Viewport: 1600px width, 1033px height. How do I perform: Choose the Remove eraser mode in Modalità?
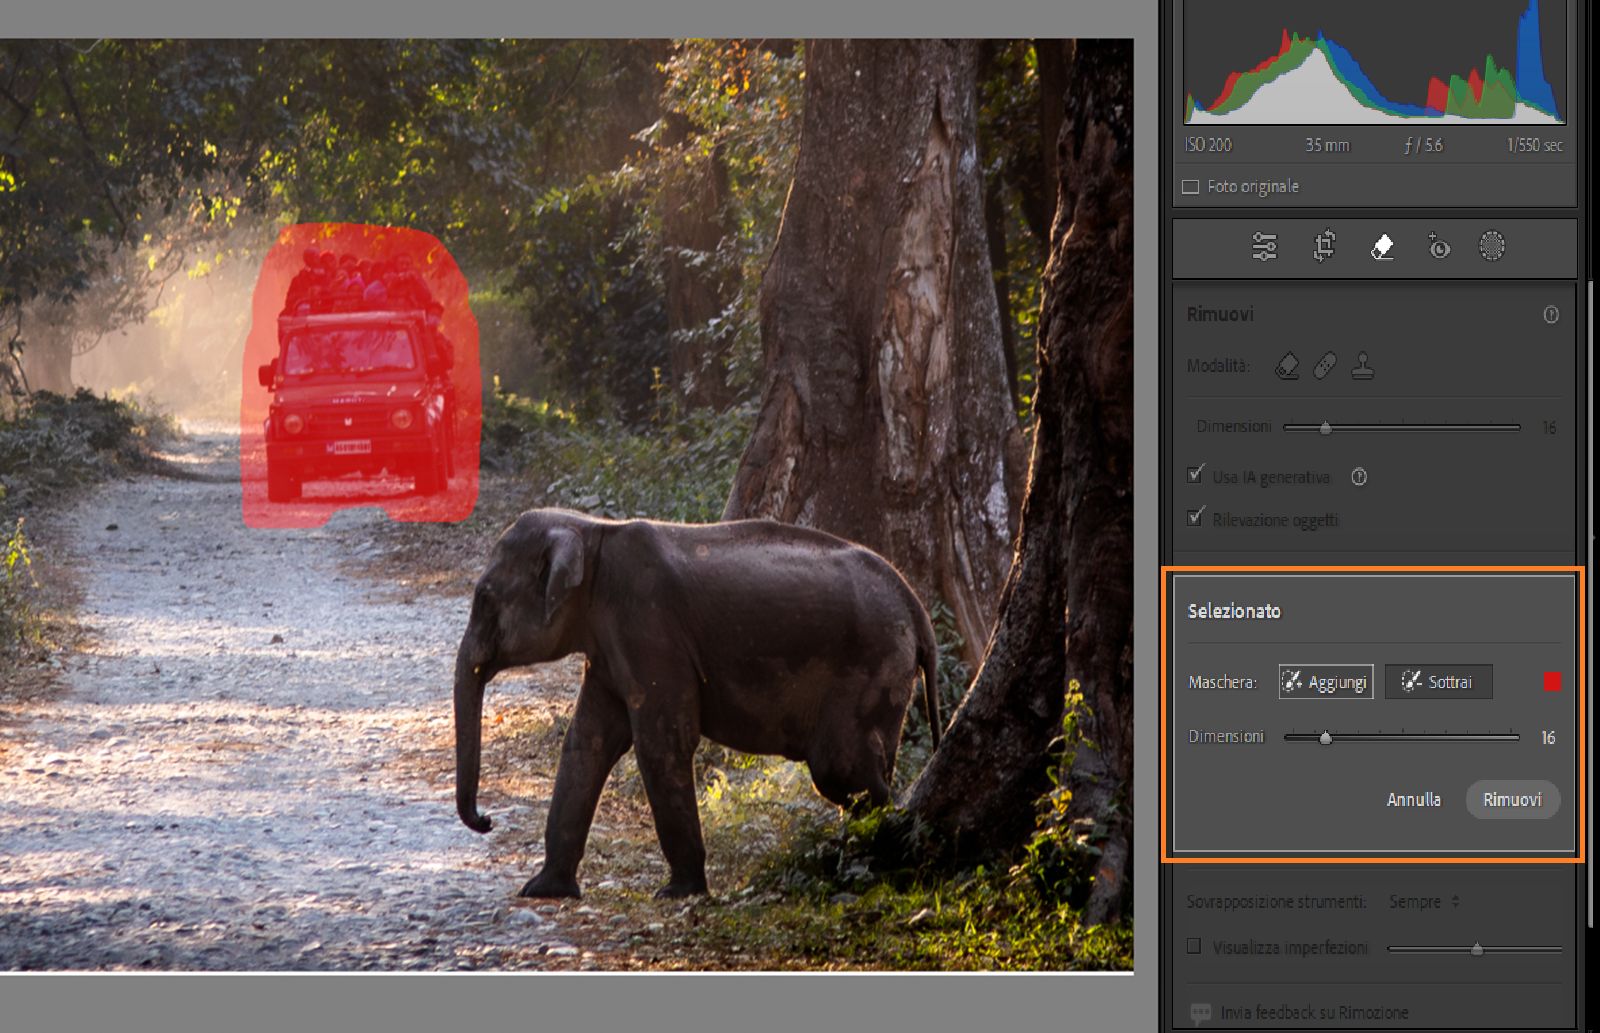(1288, 367)
